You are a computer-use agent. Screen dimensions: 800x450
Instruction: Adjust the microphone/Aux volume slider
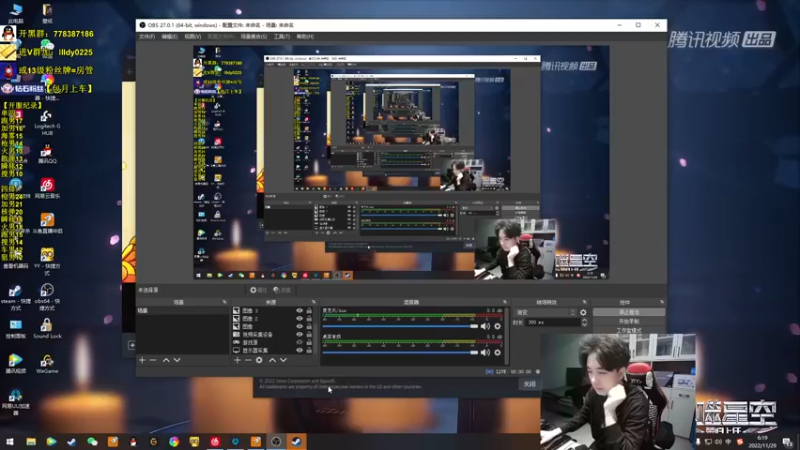[x=400, y=326]
